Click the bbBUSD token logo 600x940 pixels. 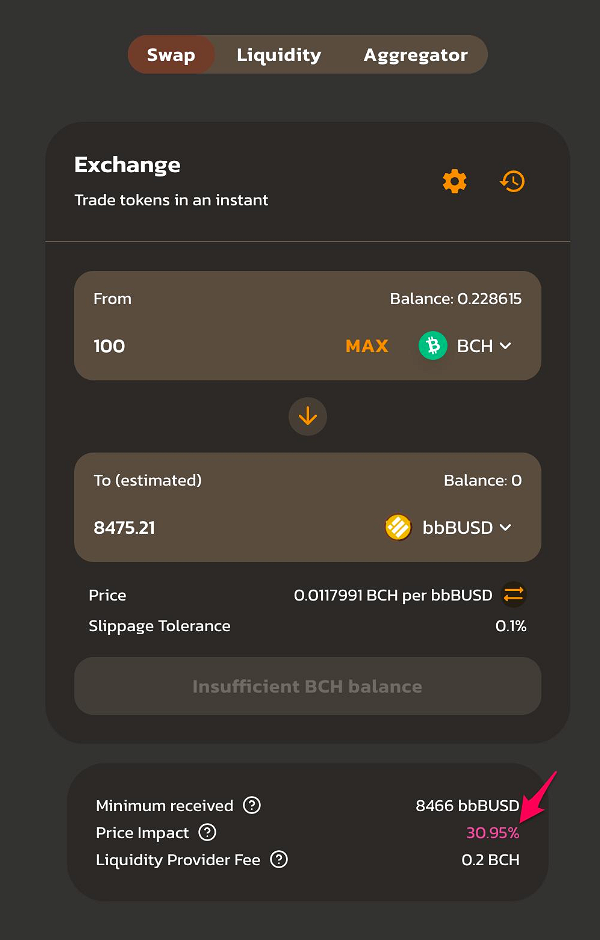(x=398, y=528)
